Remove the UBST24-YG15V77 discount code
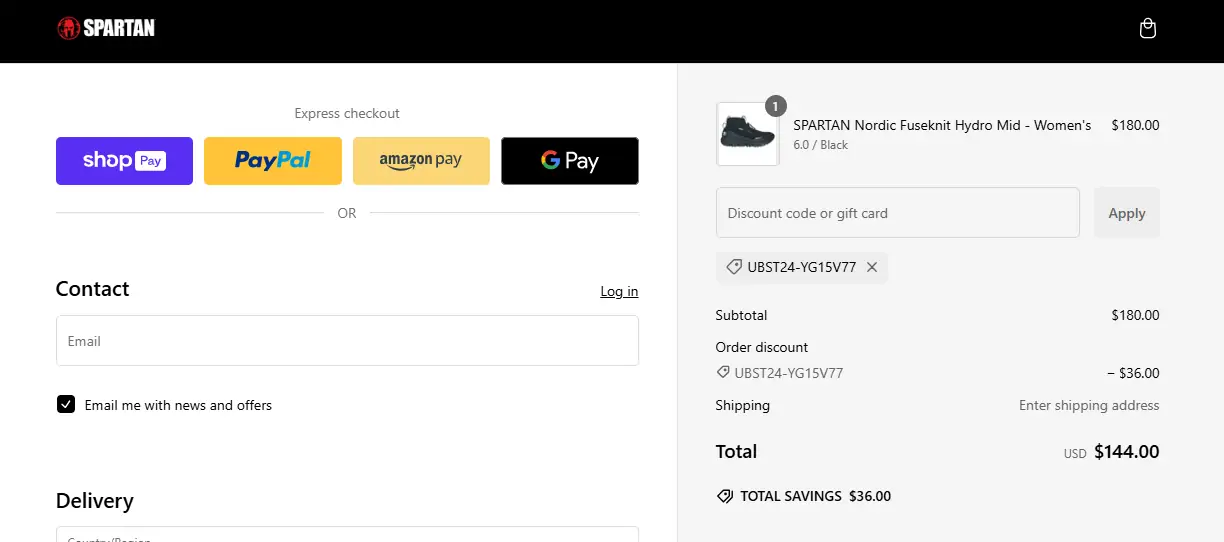The height and width of the screenshot is (542, 1224). click(x=872, y=267)
